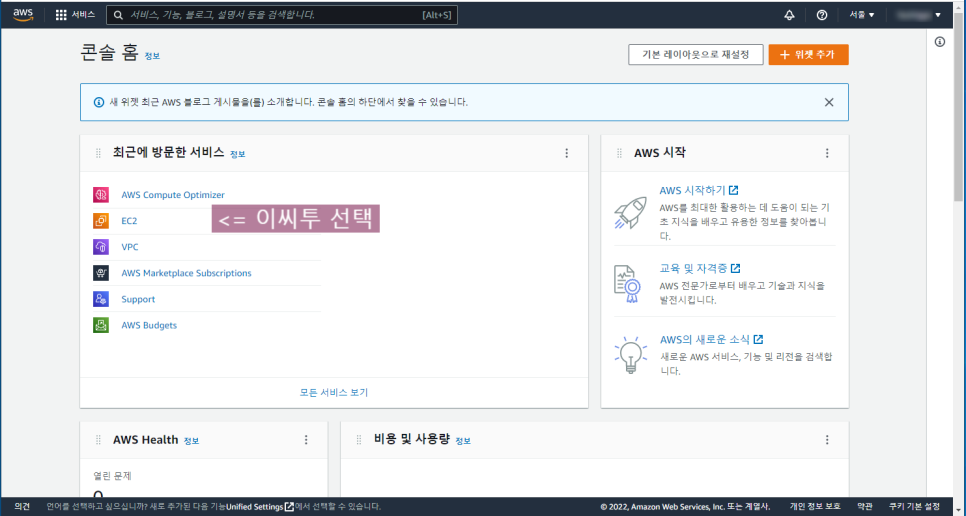The height and width of the screenshot is (516, 966).
Task: Open Unified Settings link in footer
Action: click(260, 507)
